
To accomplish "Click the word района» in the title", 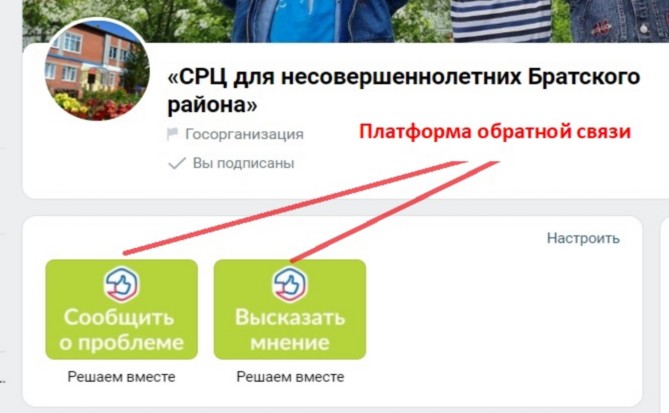I will pos(212,105).
